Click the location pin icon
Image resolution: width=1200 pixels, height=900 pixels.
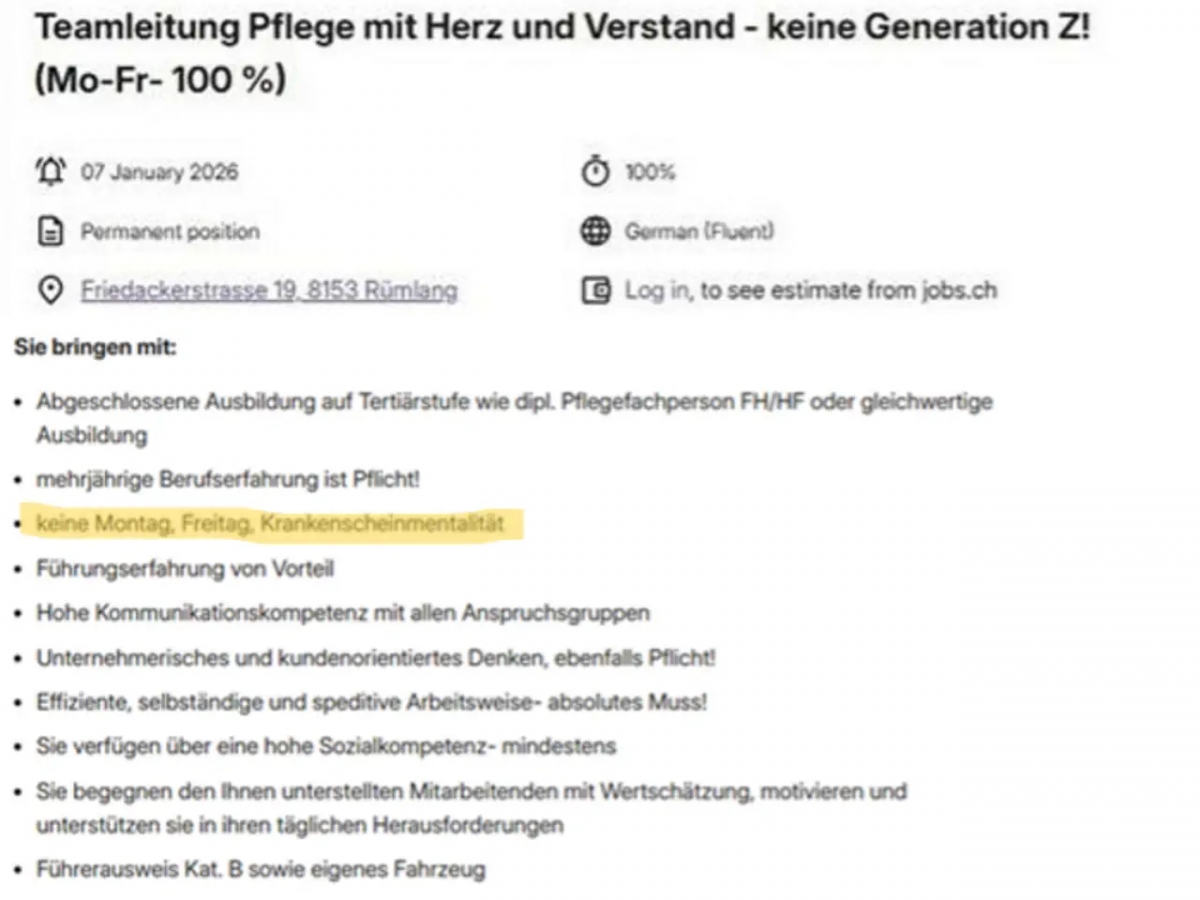click(x=49, y=291)
